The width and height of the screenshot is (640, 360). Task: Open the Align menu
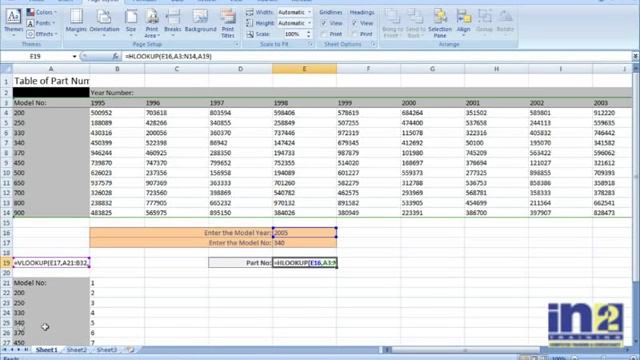463,22
